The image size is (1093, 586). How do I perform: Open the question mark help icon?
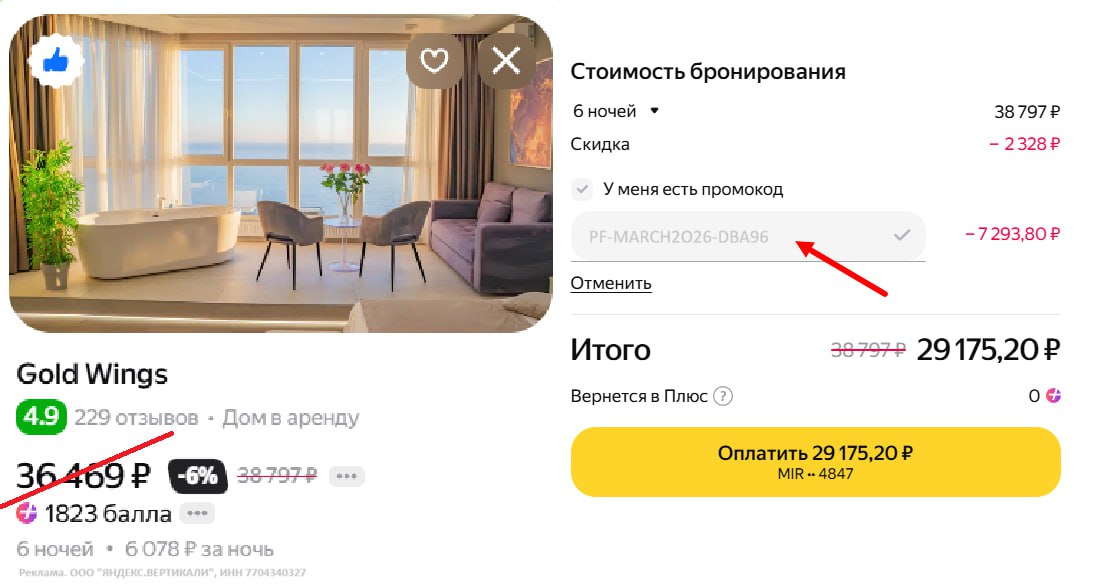point(723,396)
